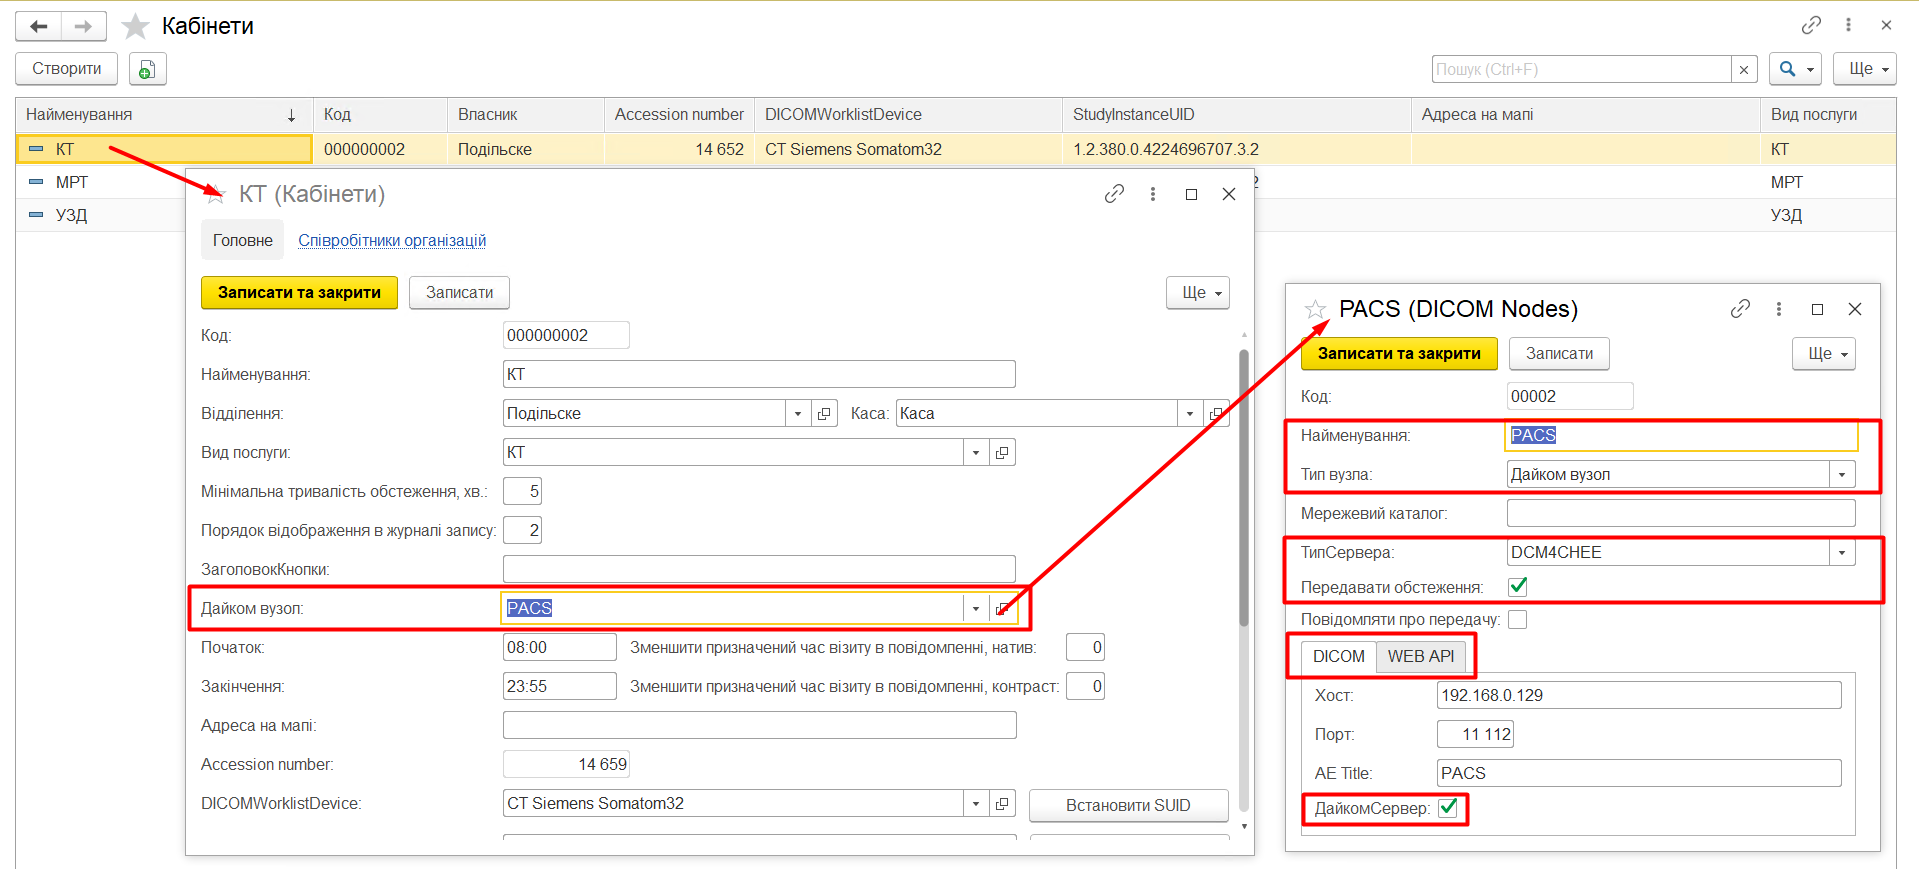This screenshot has width=1919, height=869.
Task: Open kebab menu in КТ window
Action: click(1153, 194)
